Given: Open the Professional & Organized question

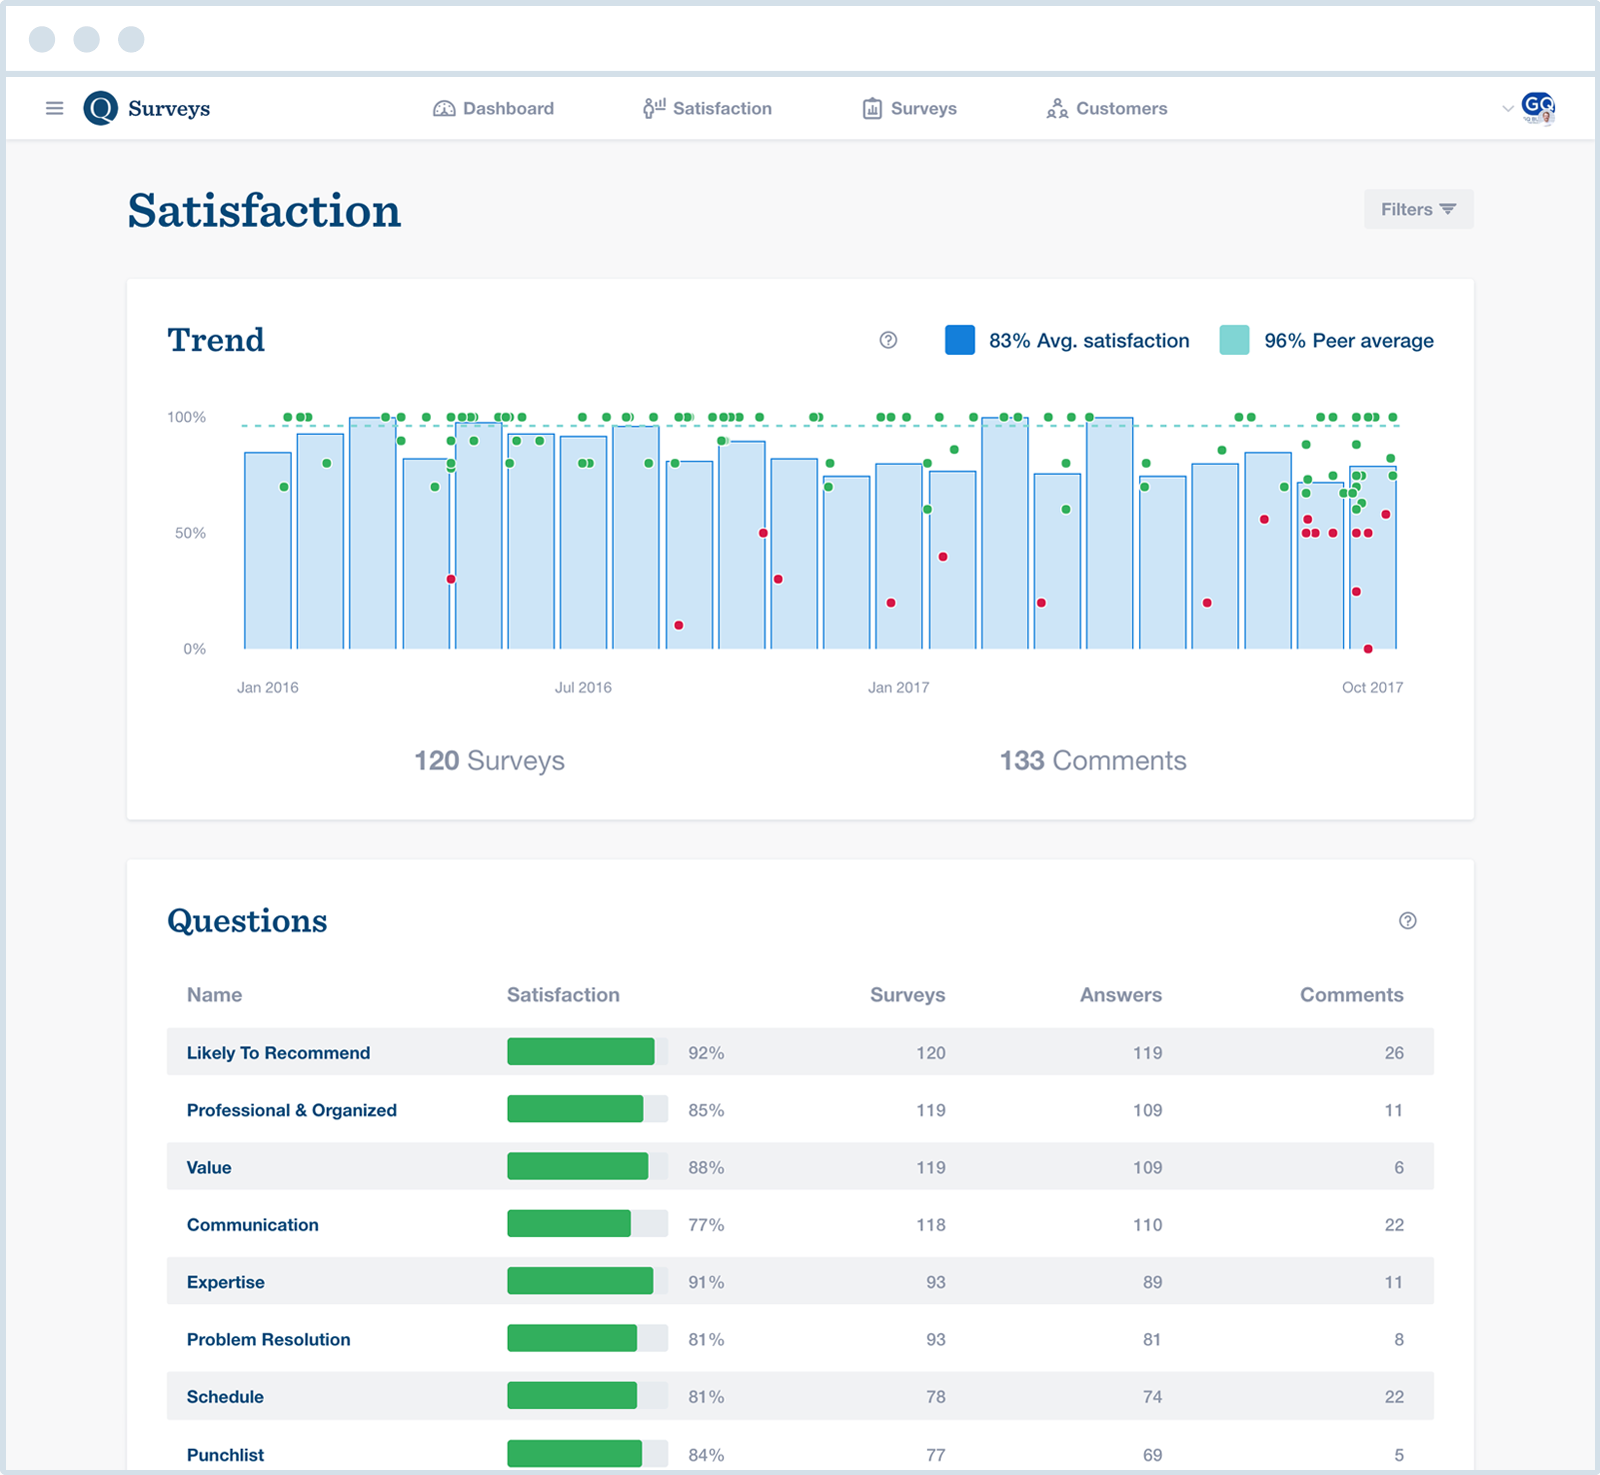Looking at the screenshot, I should click(292, 1110).
